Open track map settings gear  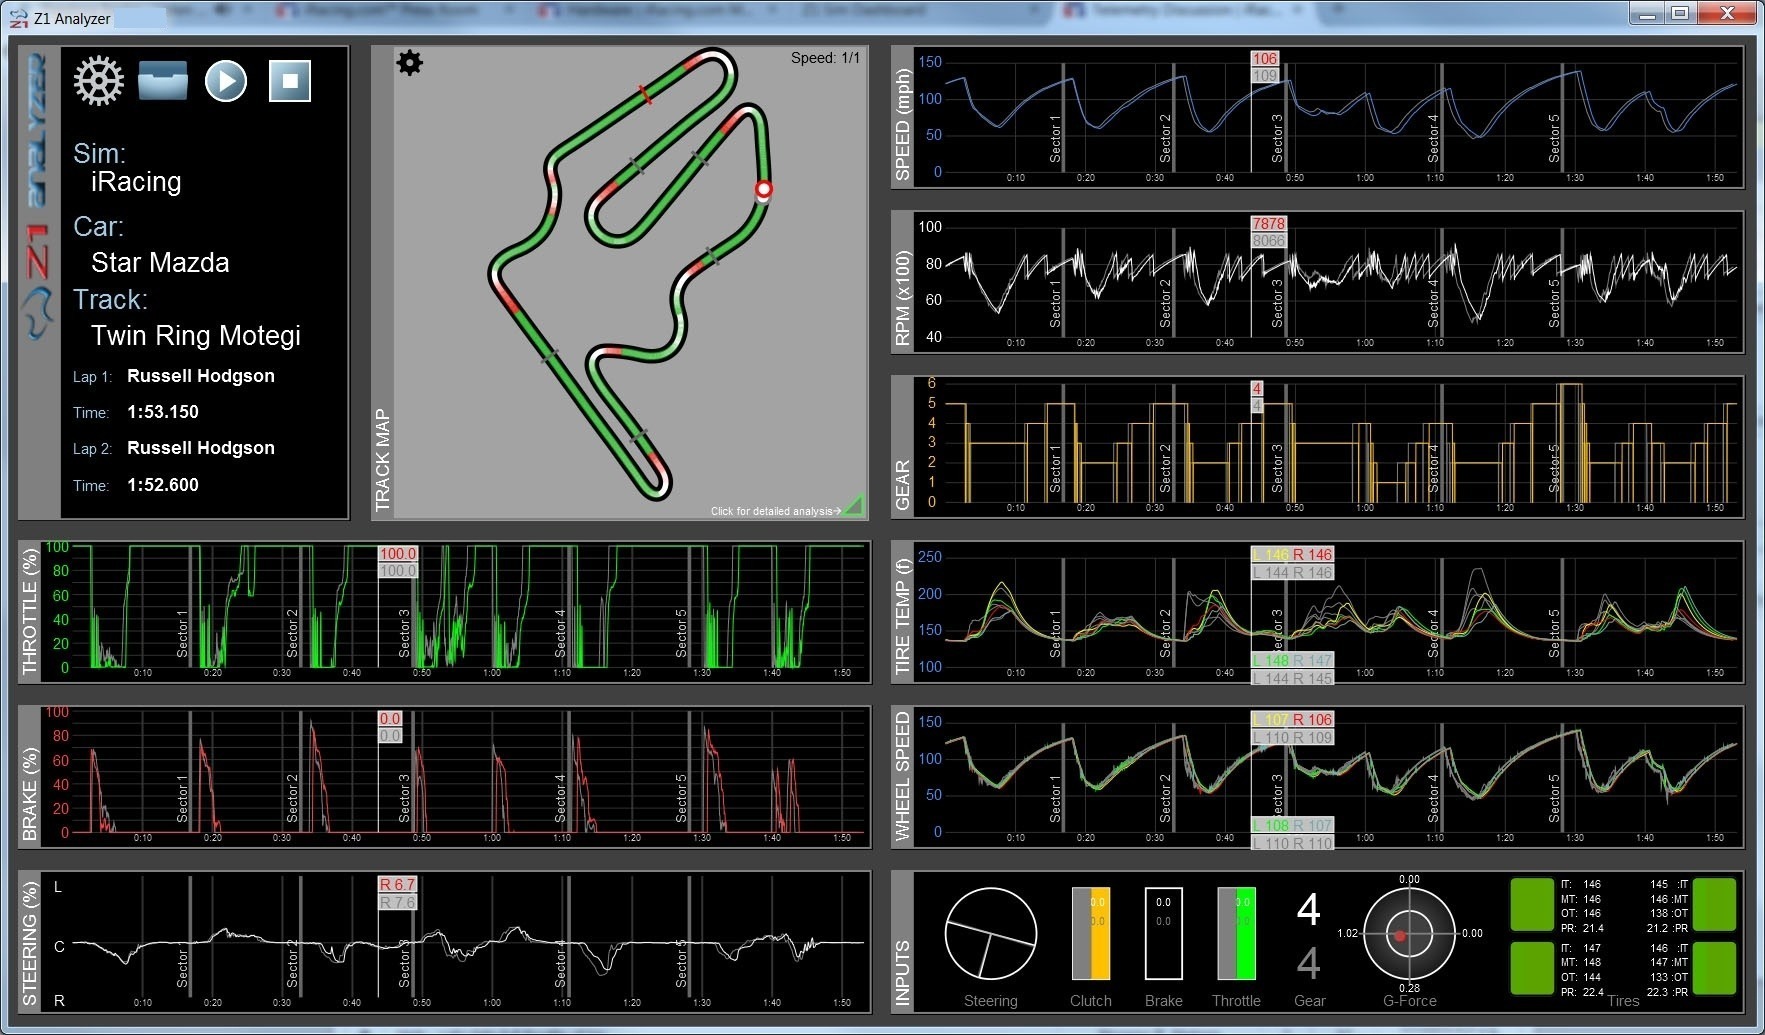click(410, 63)
